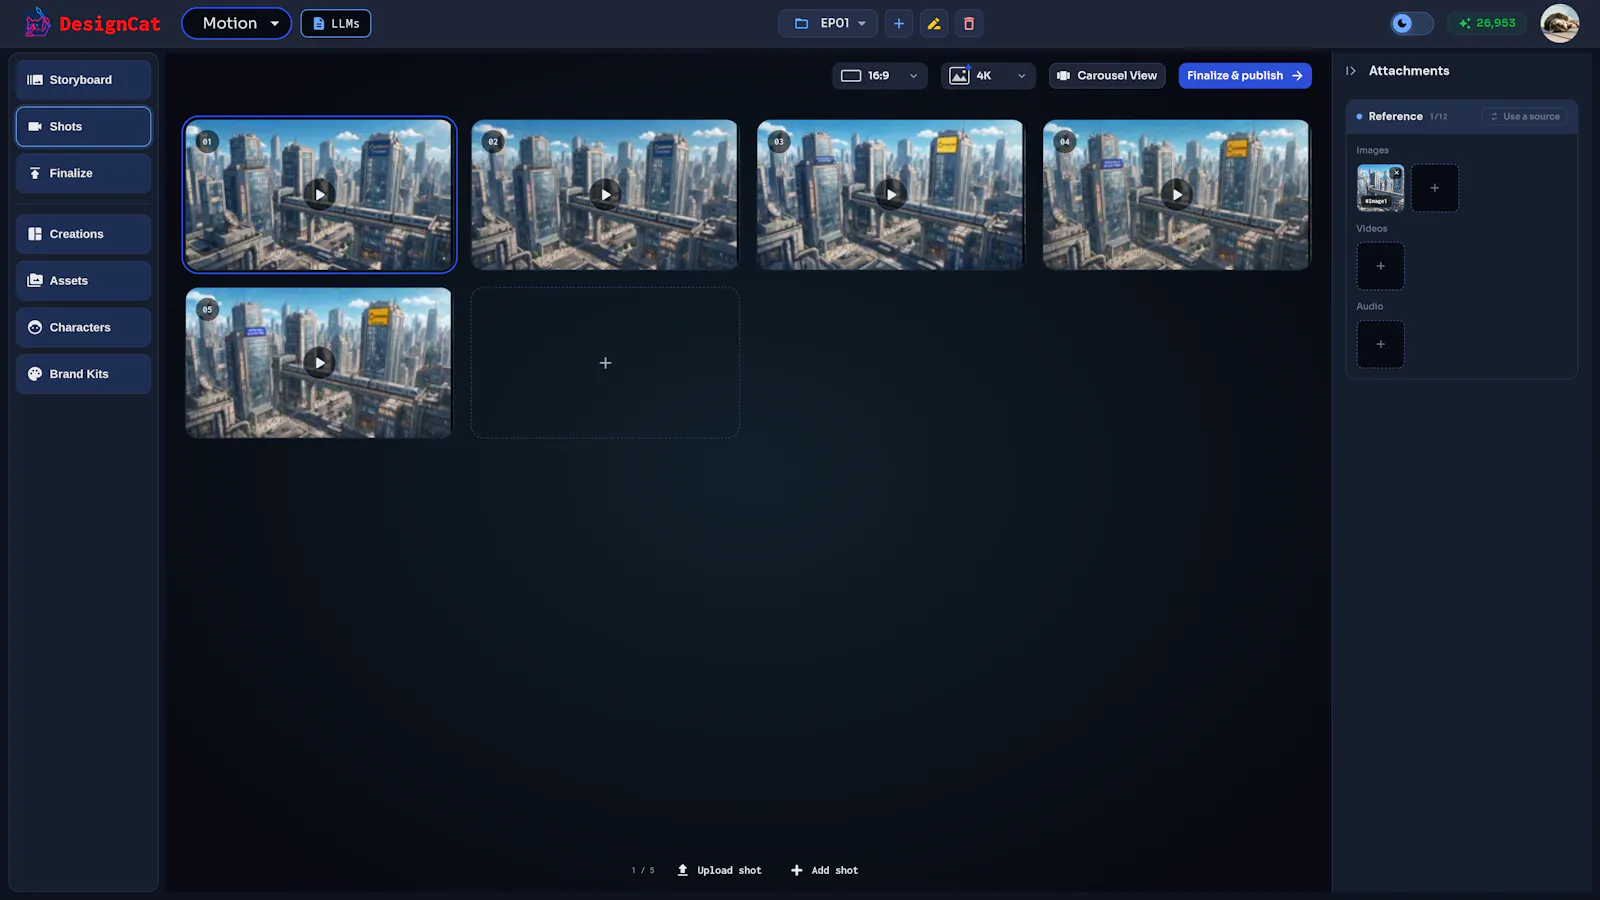The width and height of the screenshot is (1600, 900).
Task: Play shot 05
Action: pyautogui.click(x=319, y=362)
